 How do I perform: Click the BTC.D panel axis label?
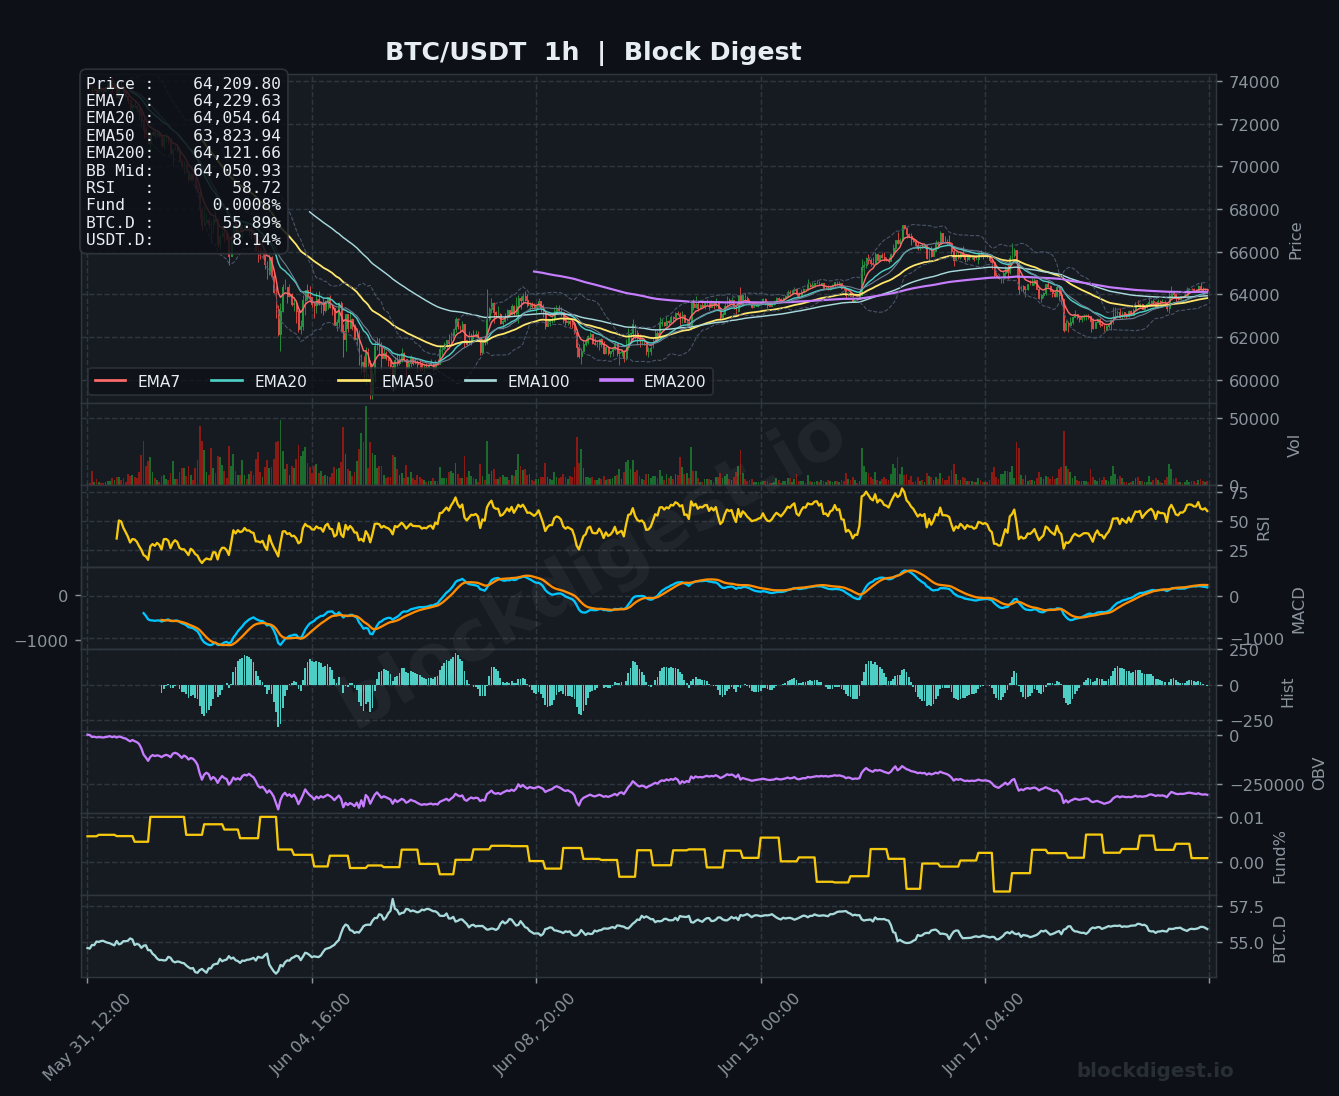tap(1279, 939)
